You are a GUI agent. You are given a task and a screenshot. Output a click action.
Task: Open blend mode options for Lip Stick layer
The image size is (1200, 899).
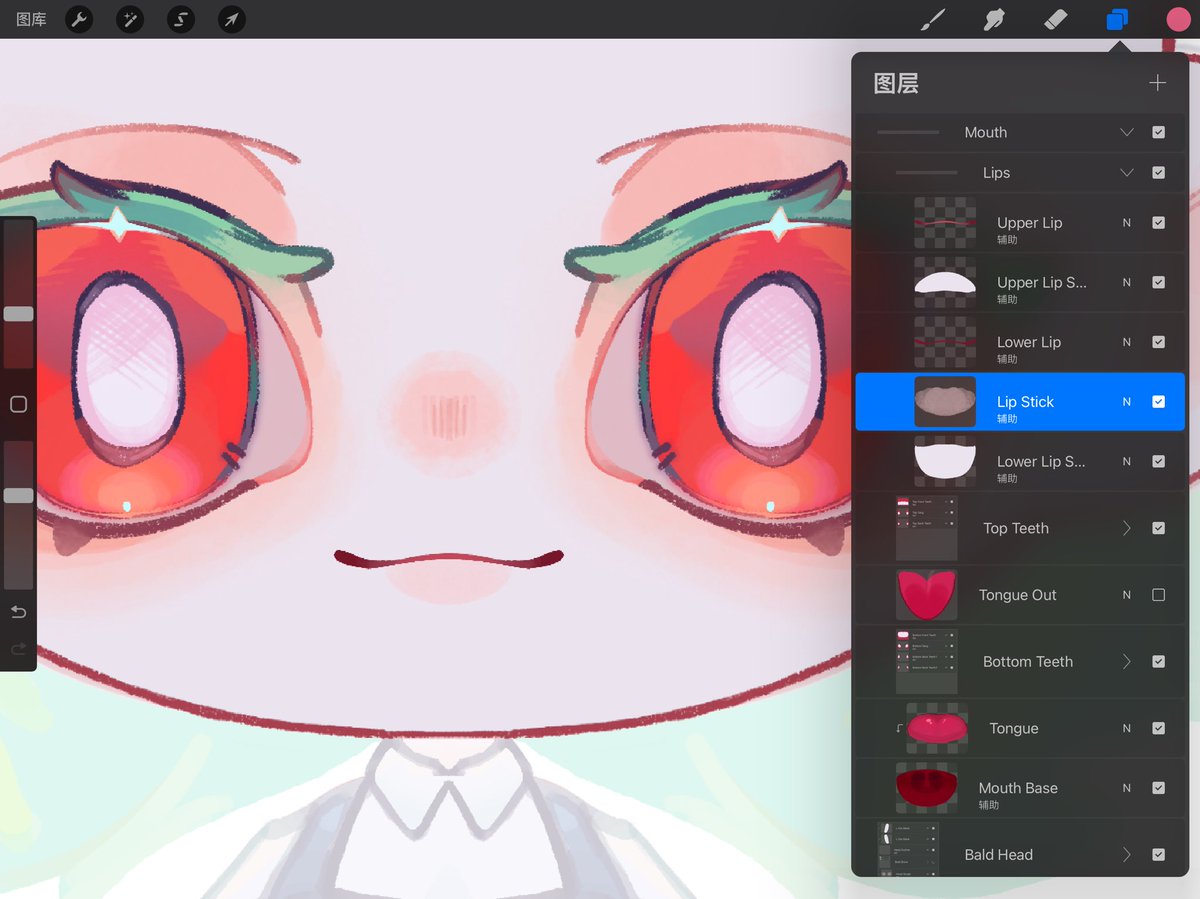point(1126,401)
